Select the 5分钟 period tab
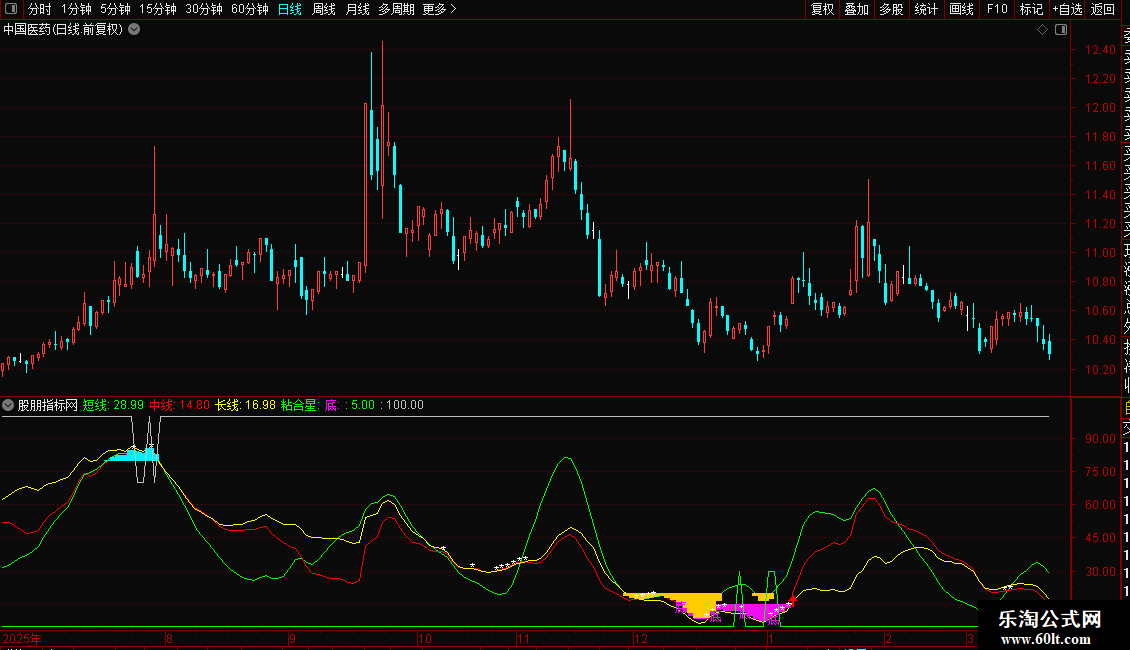 coord(115,9)
